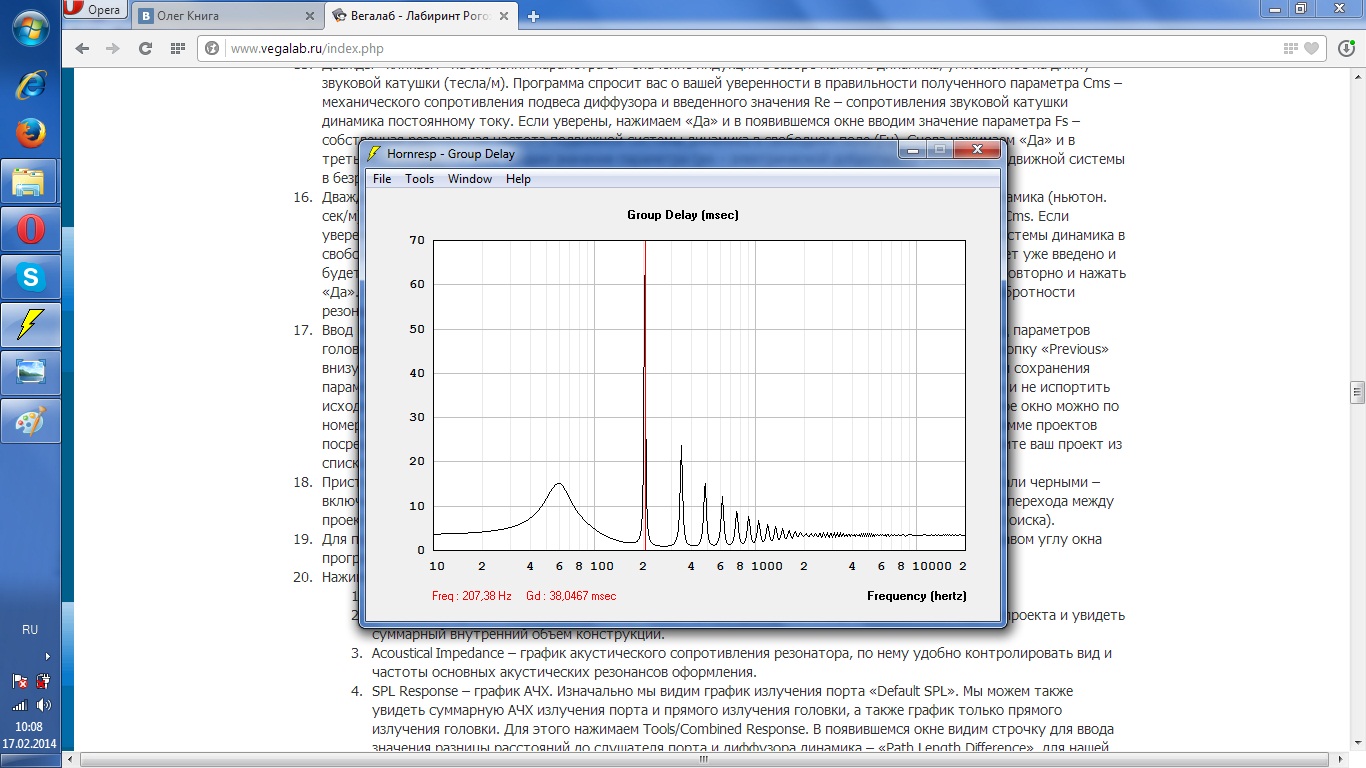This screenshot has height=768, width=1366.
Task: Show hidden system tray icons
Action: [47, 657]
